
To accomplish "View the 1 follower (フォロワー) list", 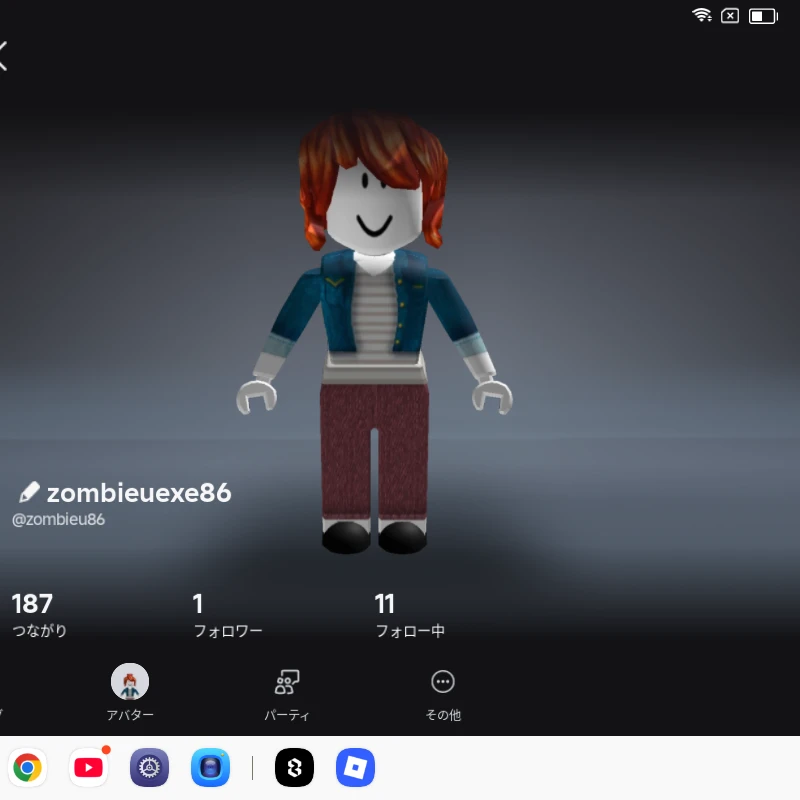I will coord(228,614).
